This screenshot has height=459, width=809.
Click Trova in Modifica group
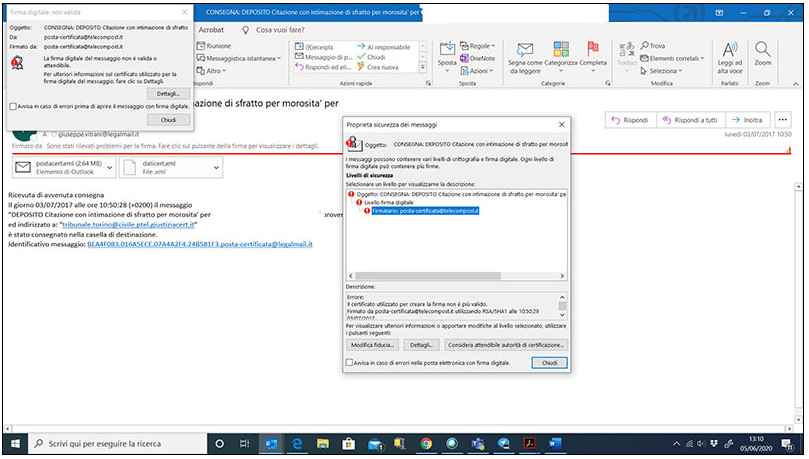click(x=653, y=46)
